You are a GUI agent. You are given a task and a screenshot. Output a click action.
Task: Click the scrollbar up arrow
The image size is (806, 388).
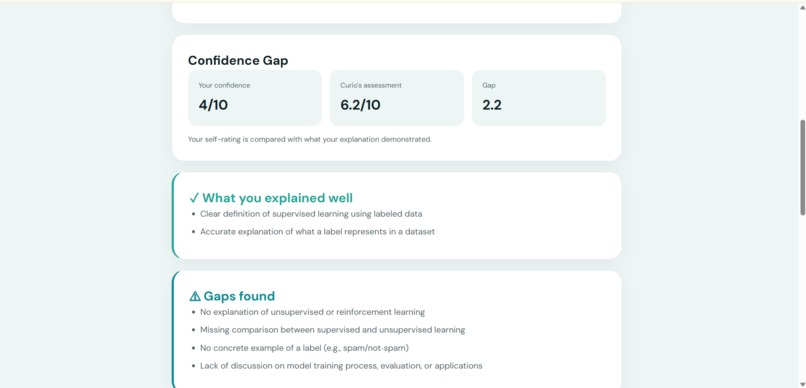coord(802,7)
